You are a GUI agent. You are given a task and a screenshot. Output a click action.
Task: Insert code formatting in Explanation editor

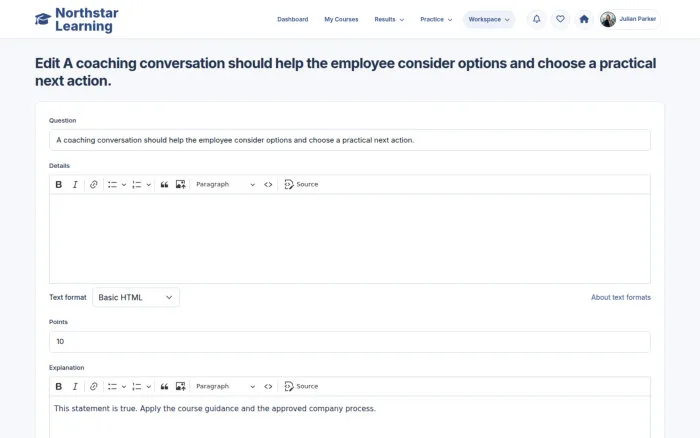click(x=268, y=387)
